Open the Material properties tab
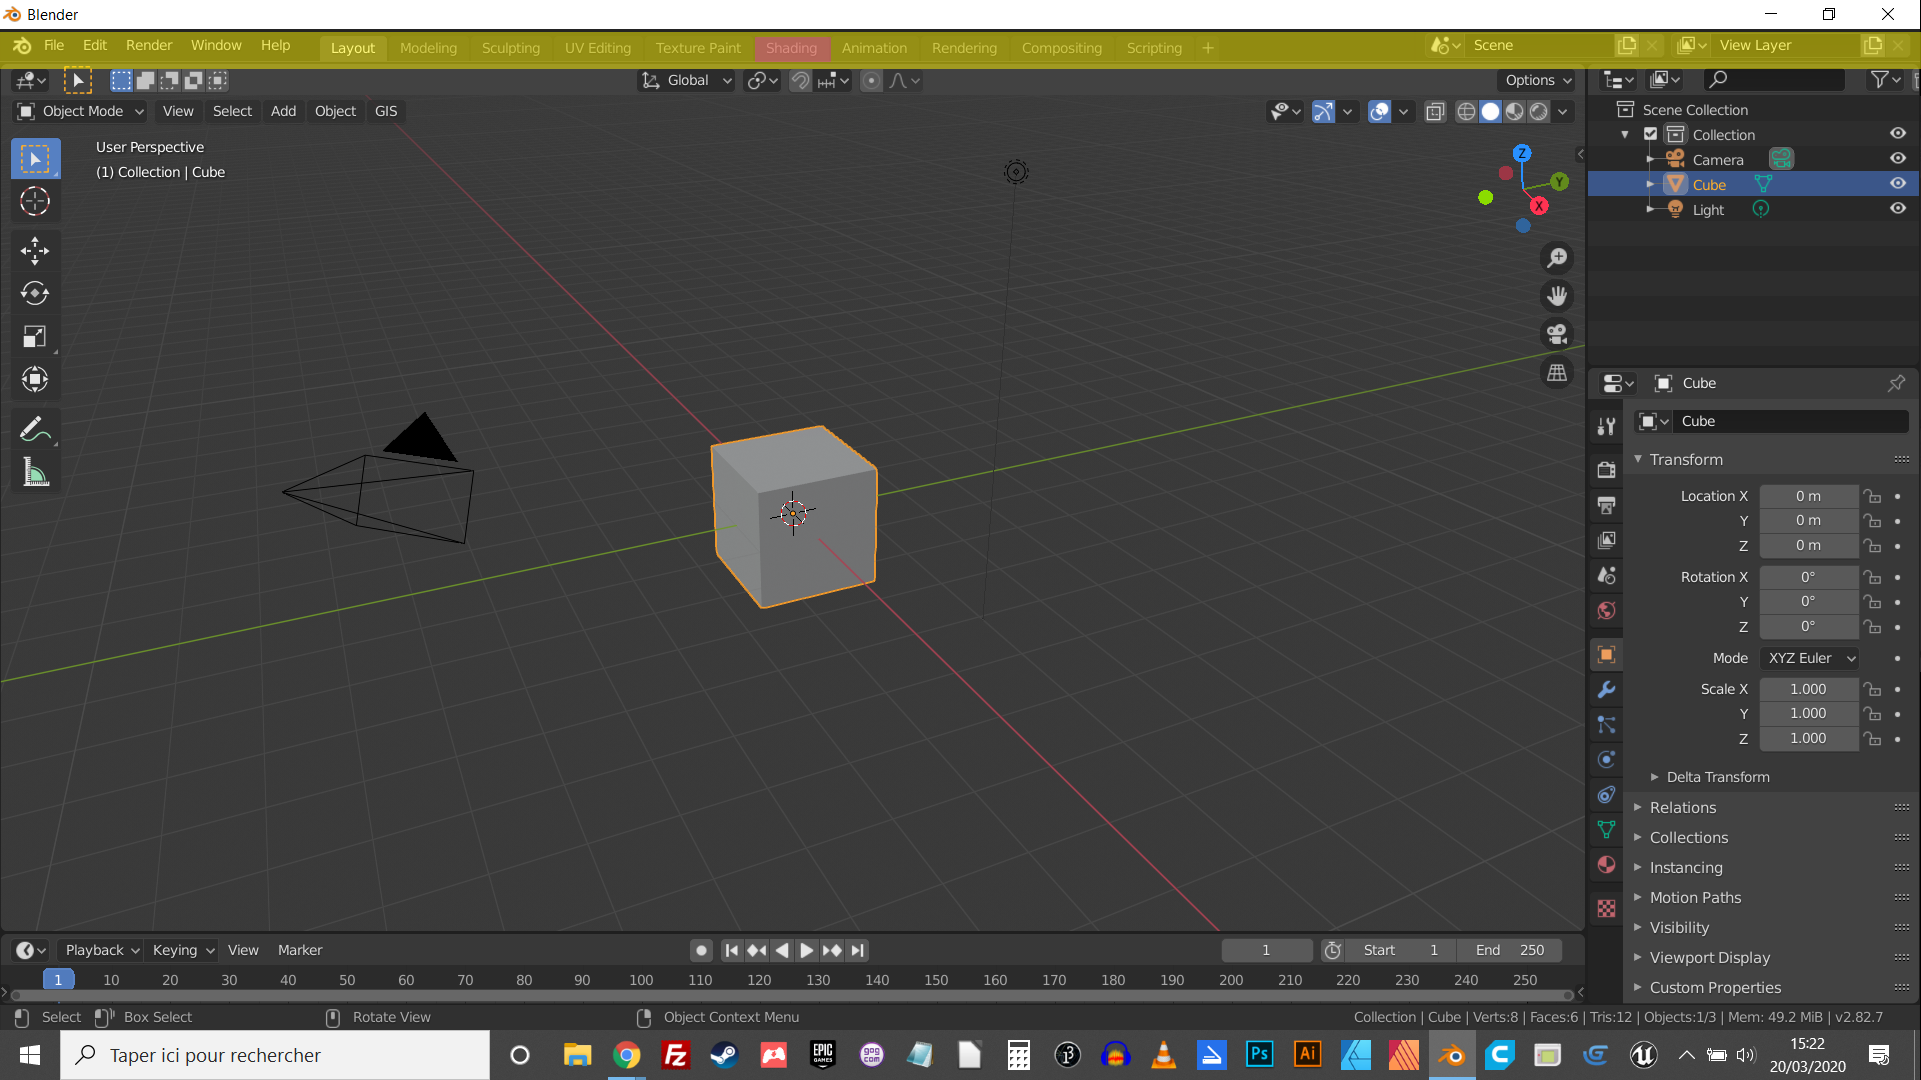 pos(1607,865)
